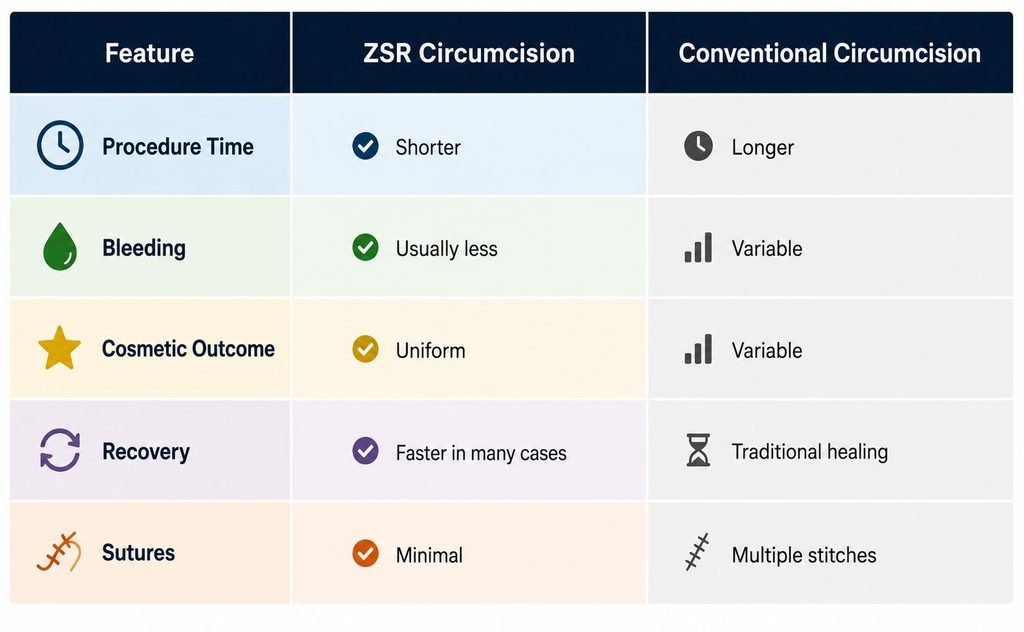This screenshot has height=632, width=1024.
Task: Select the Conventional Circumcision column header
Action: tap(830, 53)
